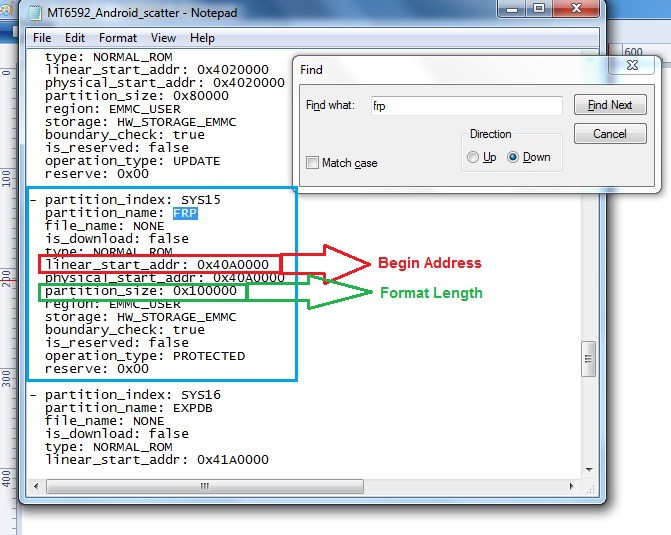The width and height of the screenshot is (671, 535).
Task: Open the Help menu
Action: coord(202,38)
